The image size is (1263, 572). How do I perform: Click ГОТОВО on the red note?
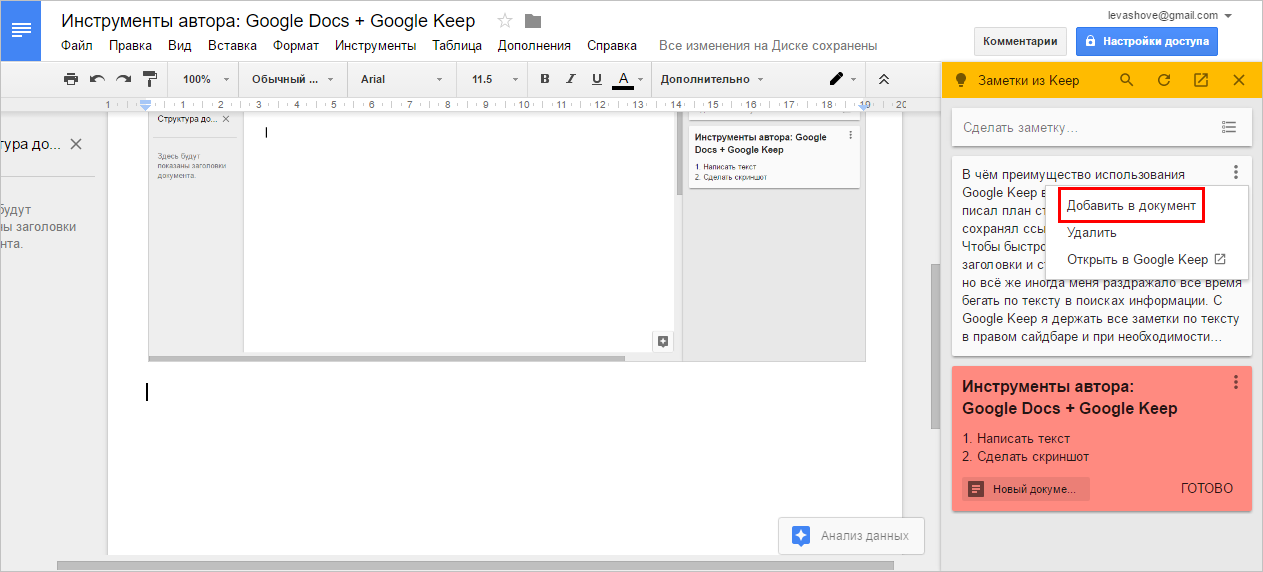pos(1207,489)
